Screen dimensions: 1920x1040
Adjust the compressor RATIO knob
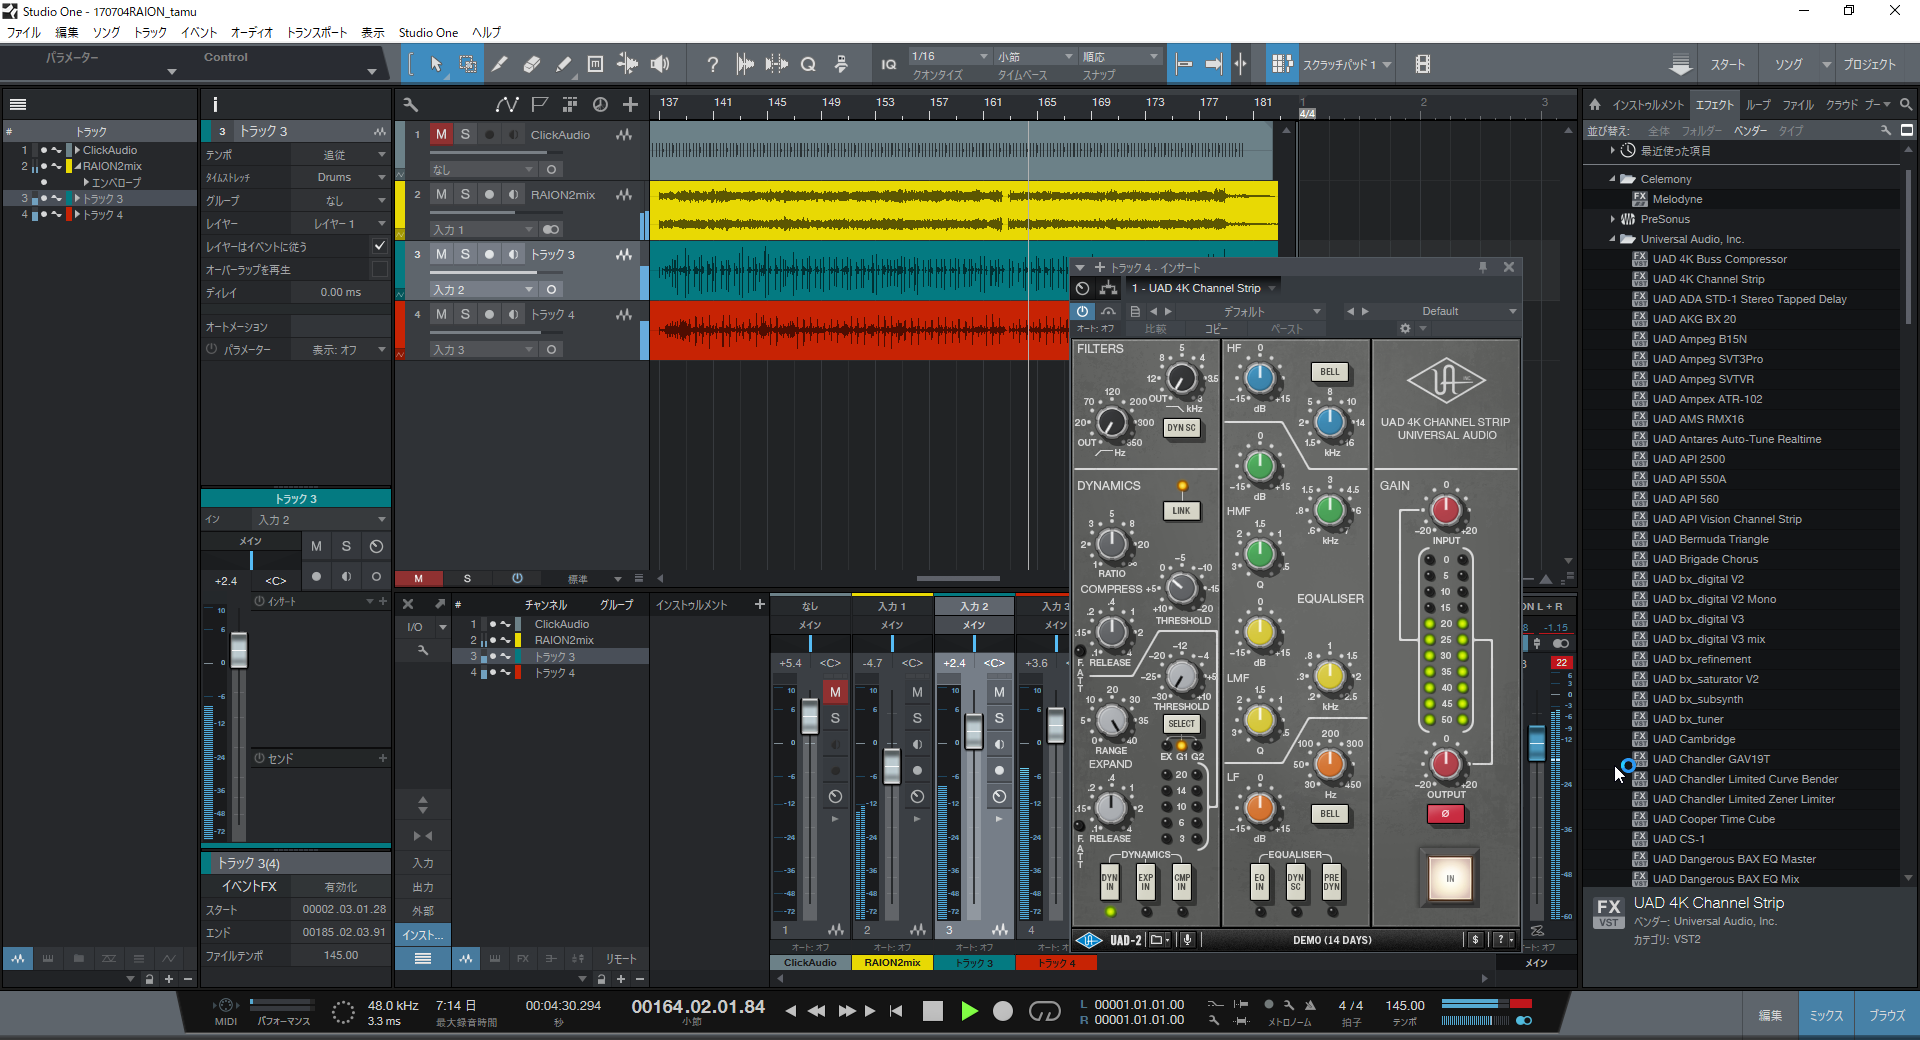tap(1112, 545)
